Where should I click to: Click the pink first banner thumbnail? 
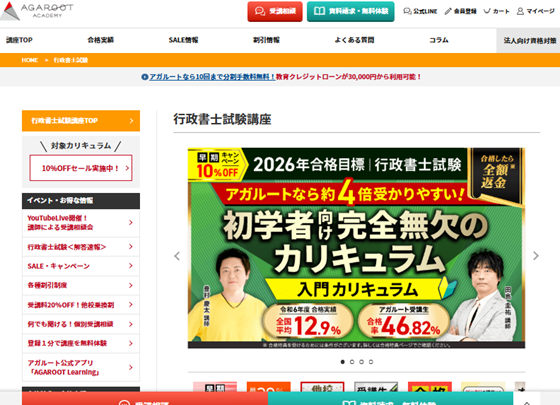(x=215, y=386)
